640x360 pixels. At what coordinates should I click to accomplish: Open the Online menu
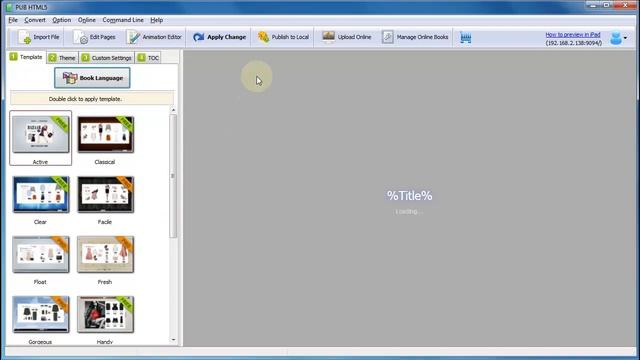[x=87, y=20]
